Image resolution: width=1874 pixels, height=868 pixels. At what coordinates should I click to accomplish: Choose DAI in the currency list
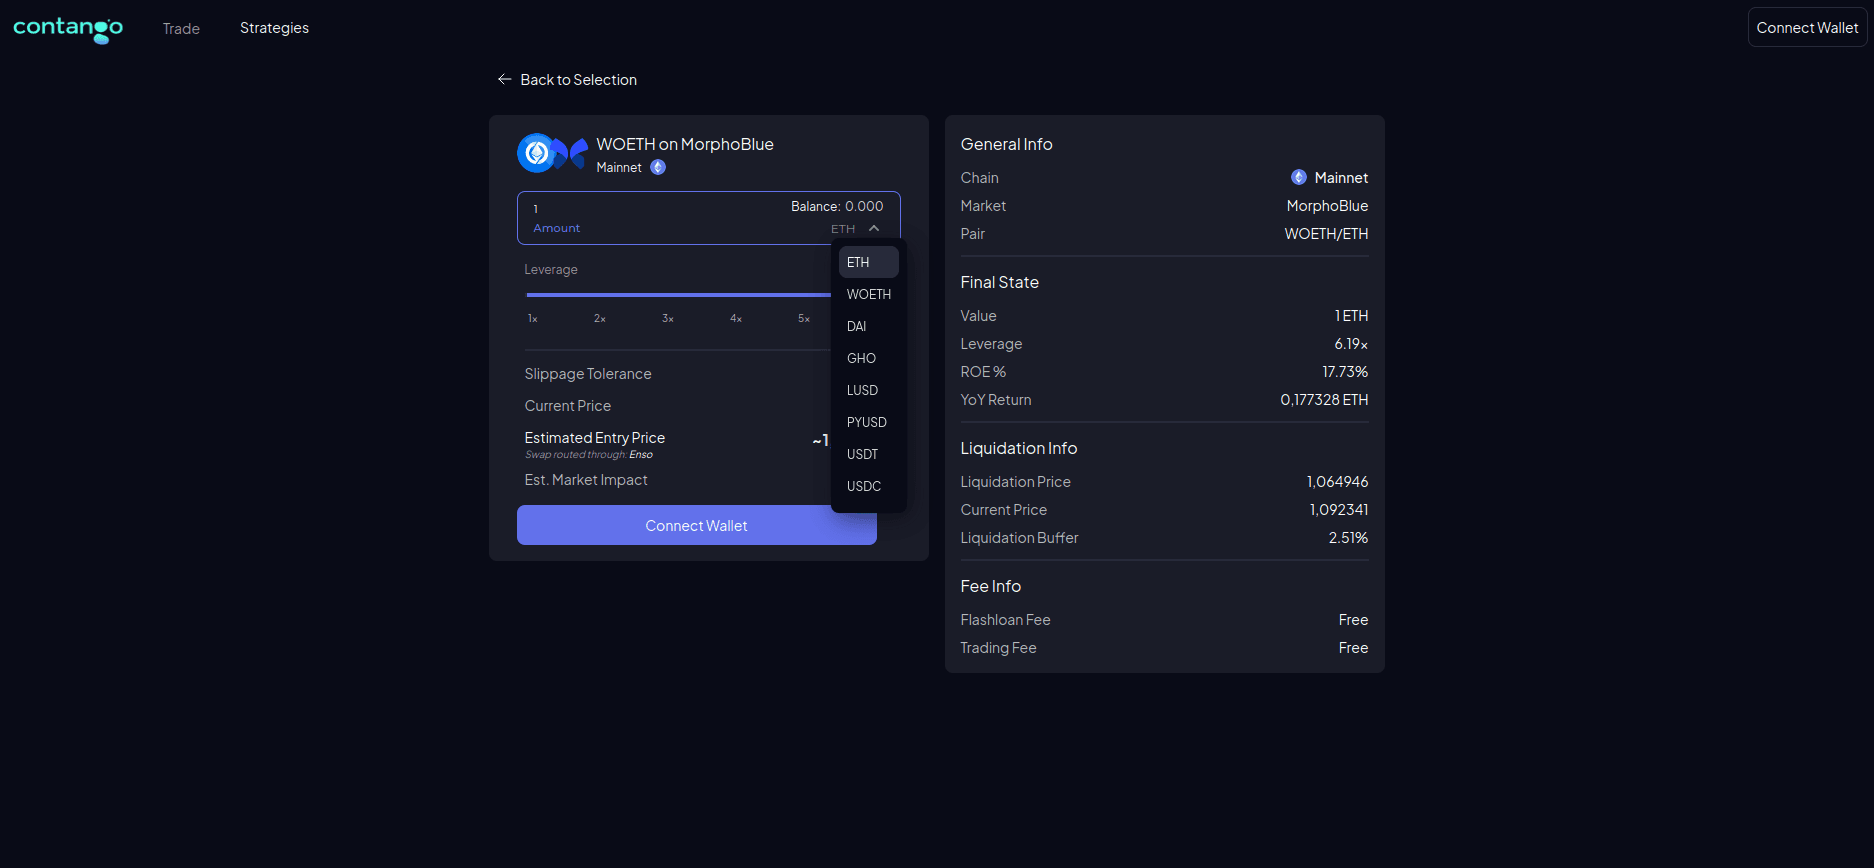pyautogui.click(x=868, y=326)
